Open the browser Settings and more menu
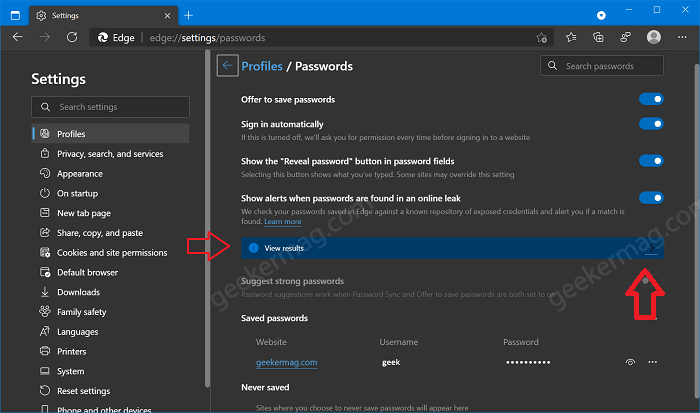 pos(682,37)
